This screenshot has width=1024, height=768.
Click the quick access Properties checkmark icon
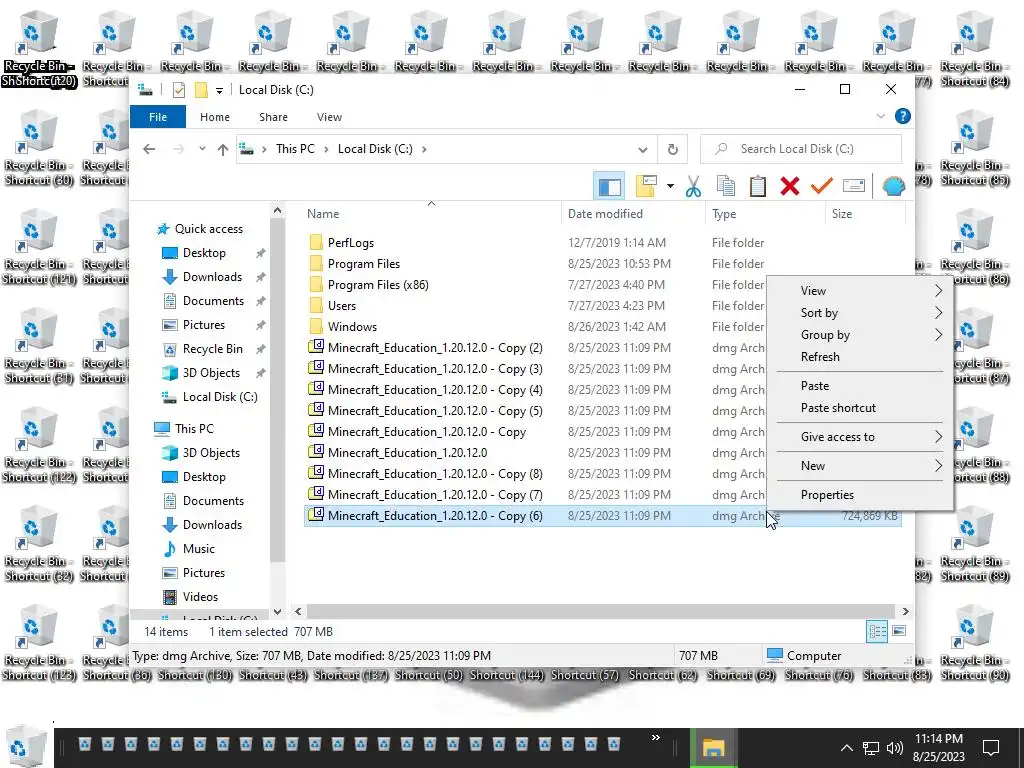[x=179, y=90]
